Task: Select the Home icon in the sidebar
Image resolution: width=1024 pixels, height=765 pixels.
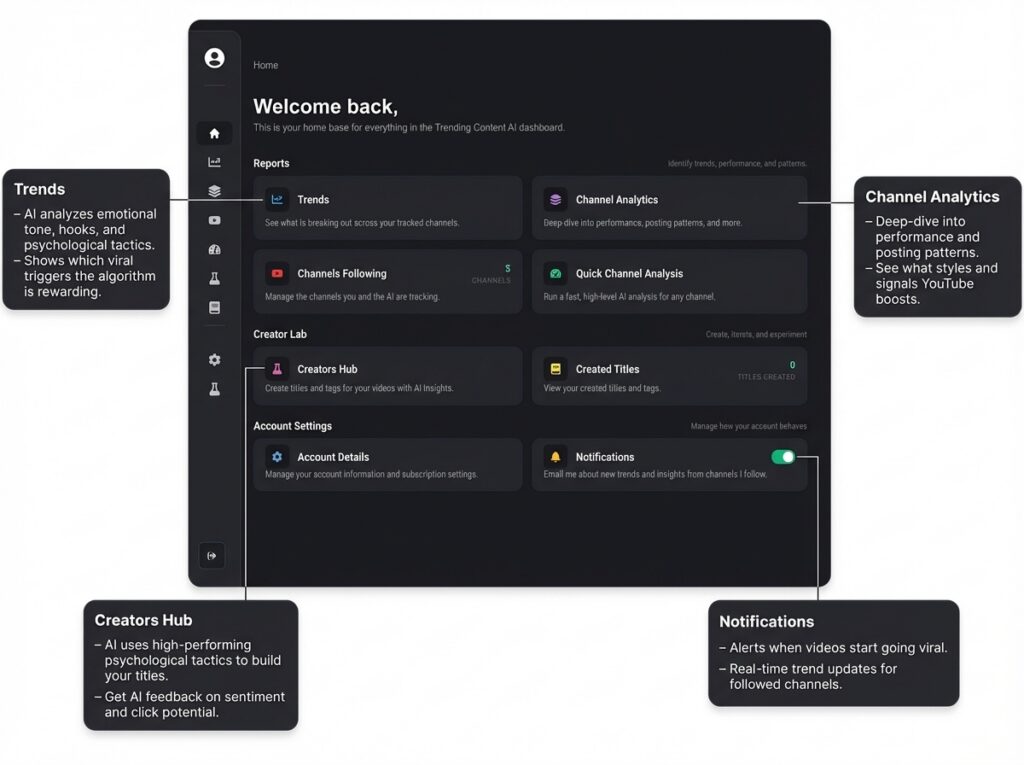Action: pos(214,133)
